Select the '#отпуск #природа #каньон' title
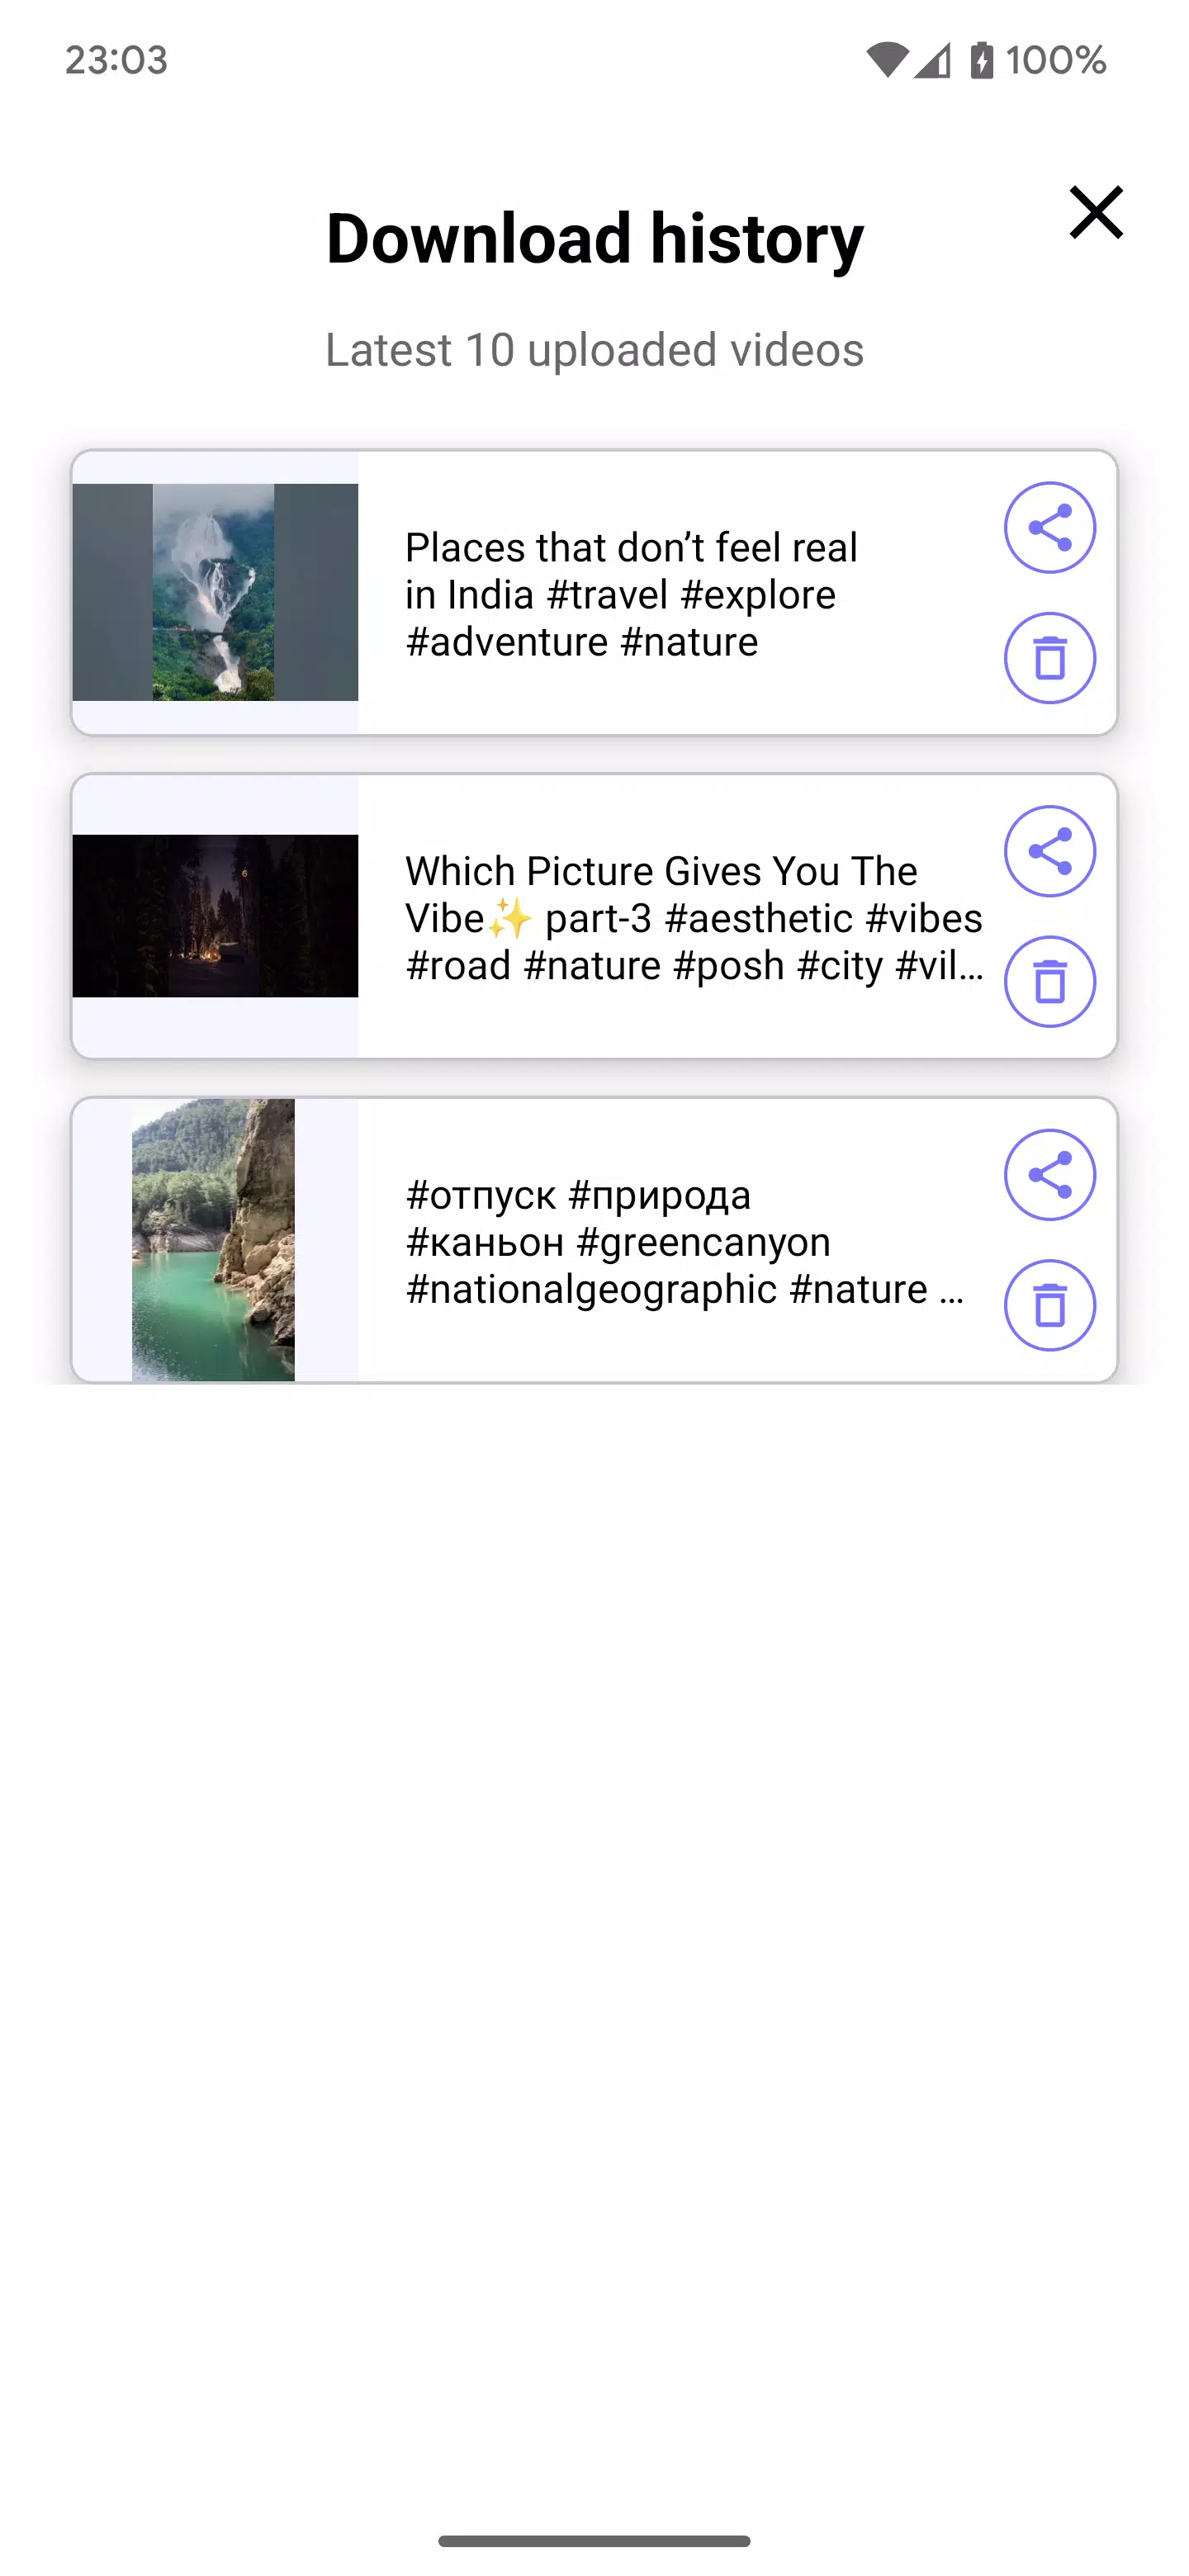Image resolution: width=1189 pixels, height=2576 pixels. (x=685, y=1242)
